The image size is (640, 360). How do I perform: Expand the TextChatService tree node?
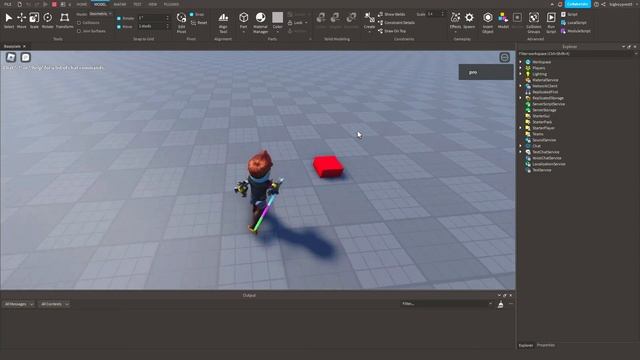pos(520,152)
